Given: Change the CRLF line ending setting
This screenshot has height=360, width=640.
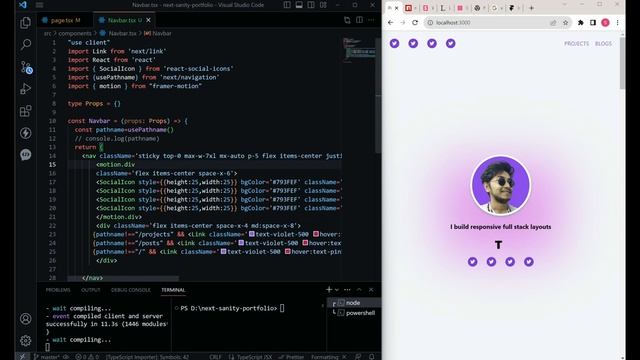Looking at the screenshot, I should point(215,357).
